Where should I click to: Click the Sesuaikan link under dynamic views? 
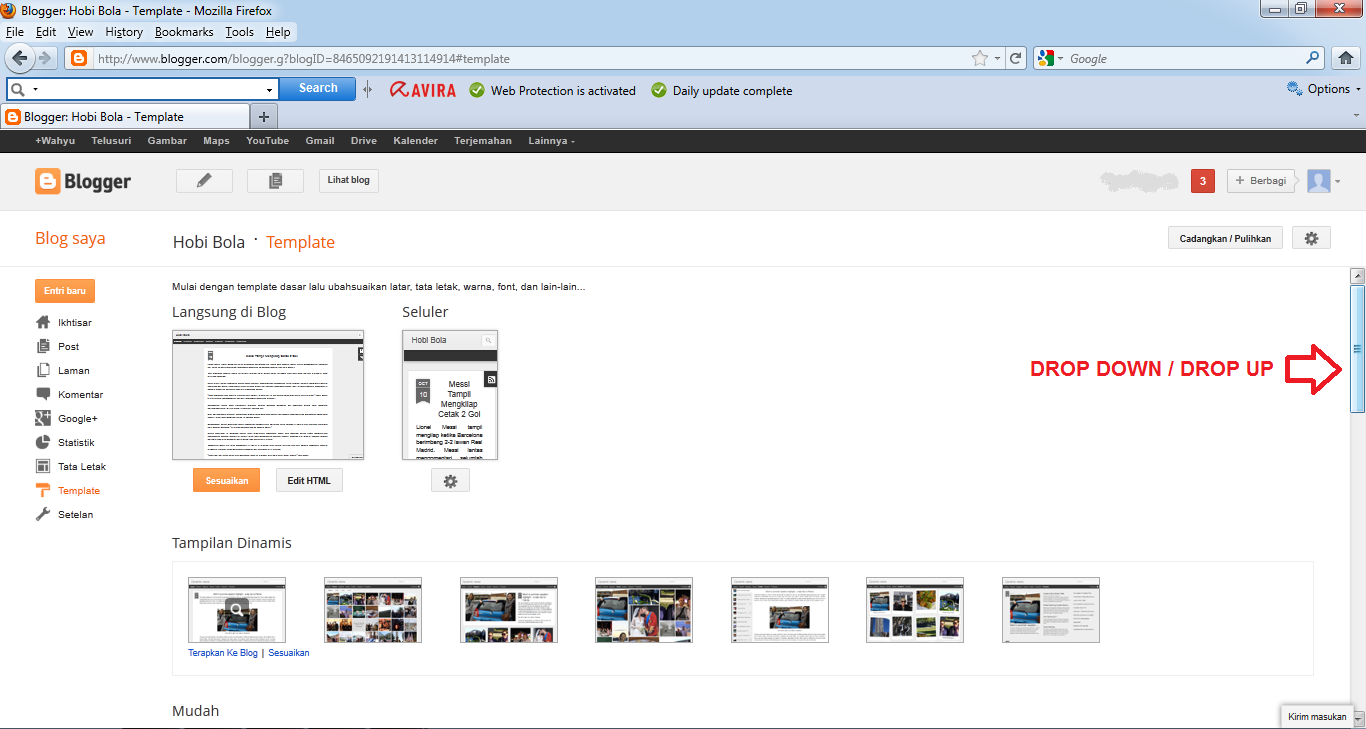coord(289,653)
